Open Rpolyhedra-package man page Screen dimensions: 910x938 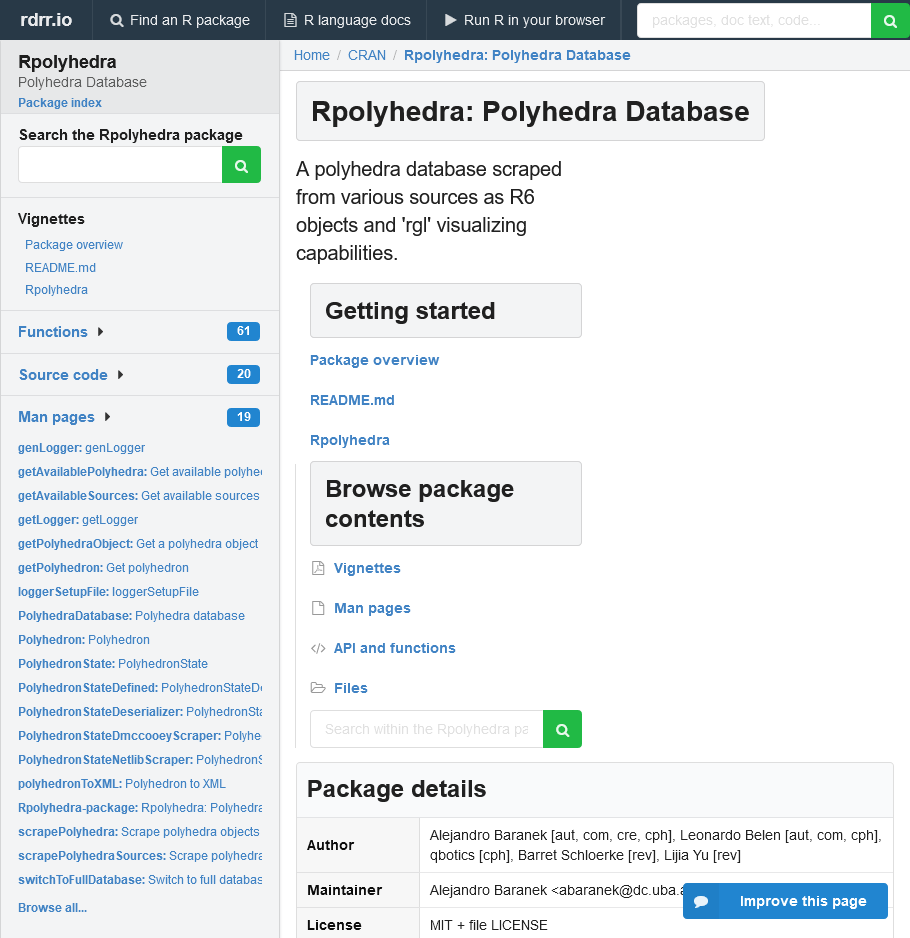coord(140,808)
